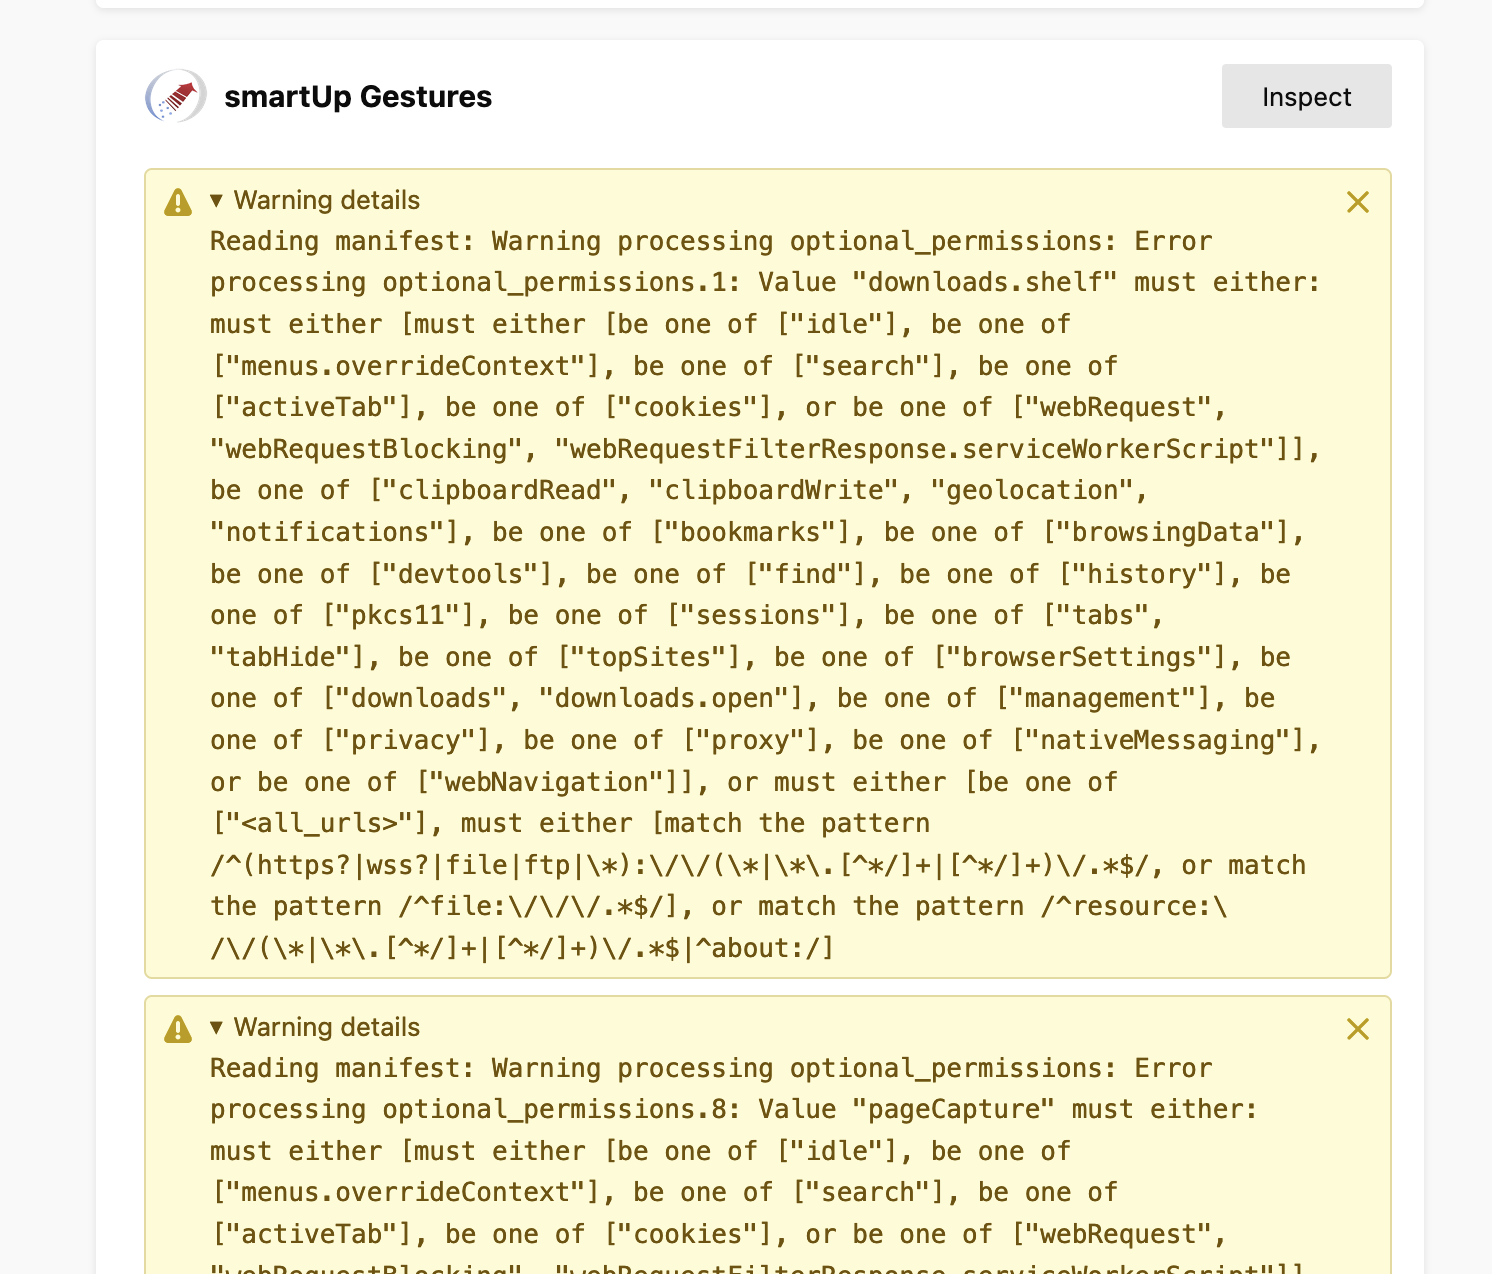Click the warning triangle on the first warning
The width and height of the screenshot is (1492, 1274).
pyautogui.click(x=177, y=202)
